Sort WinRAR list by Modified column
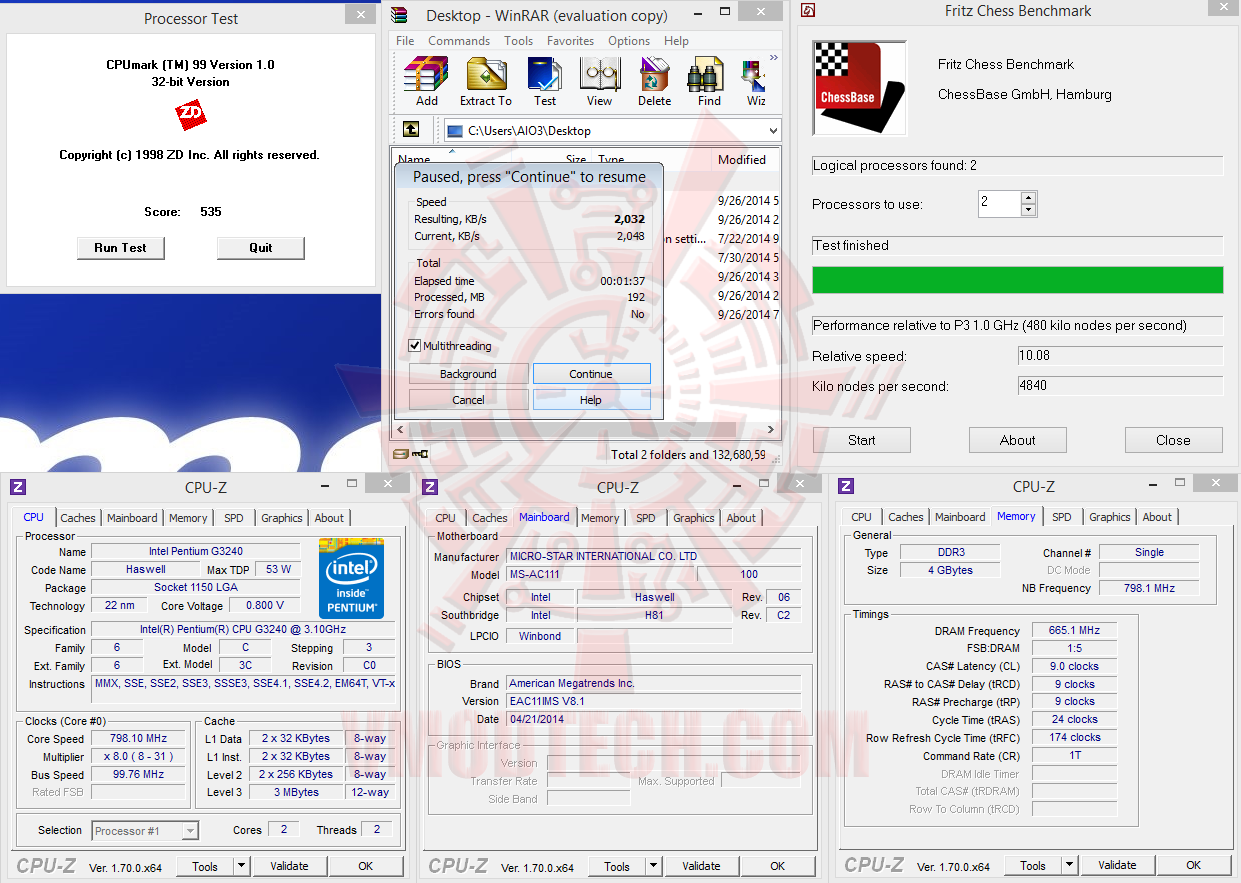The image size is (1241, 883). 742,160
